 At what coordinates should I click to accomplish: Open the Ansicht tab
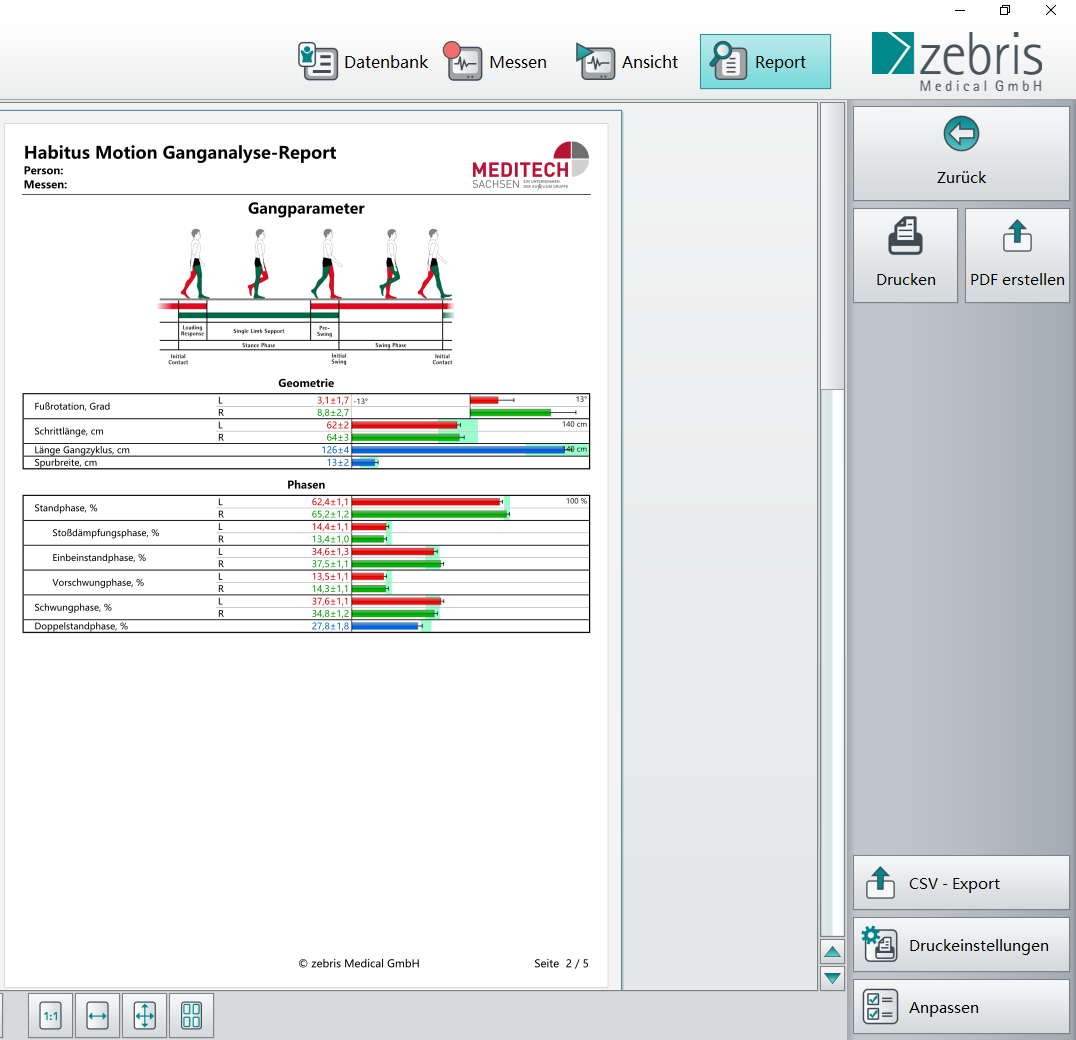click(628, 62)
